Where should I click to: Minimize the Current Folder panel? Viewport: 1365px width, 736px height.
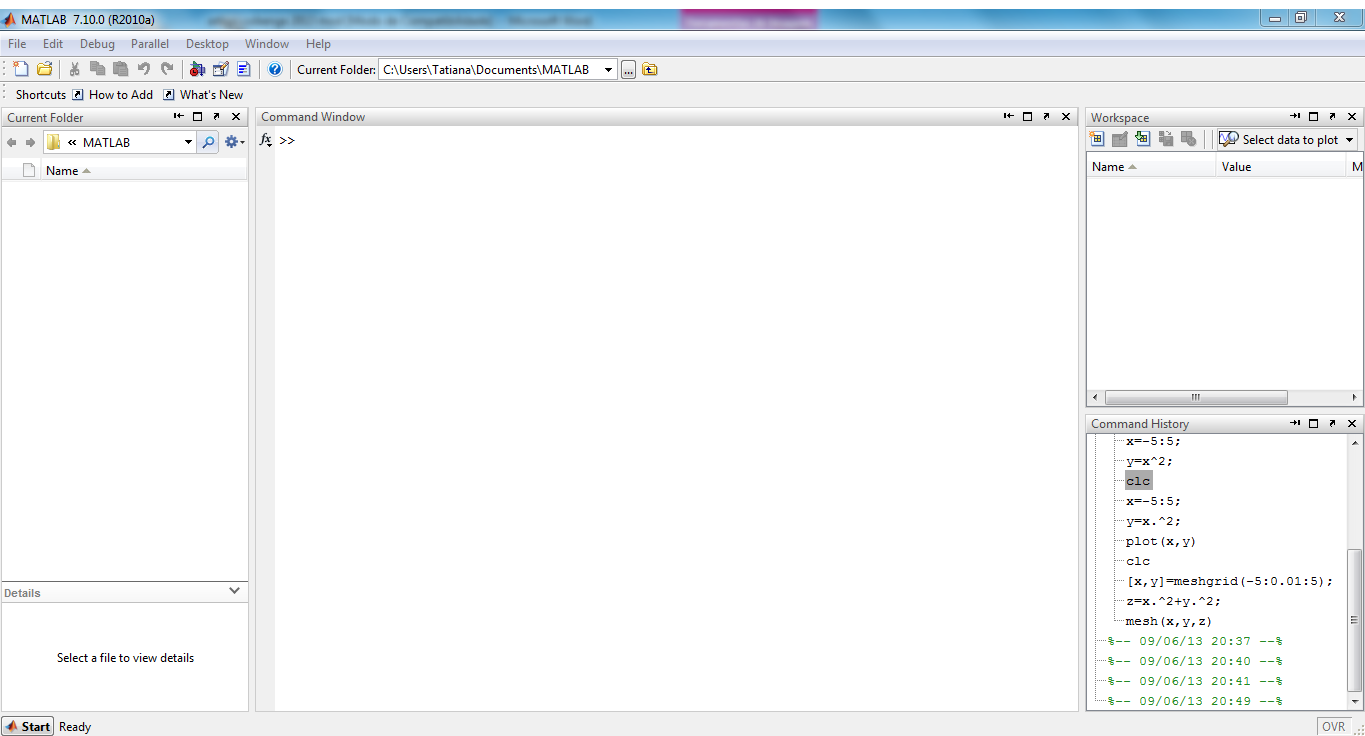click(179, 117)
